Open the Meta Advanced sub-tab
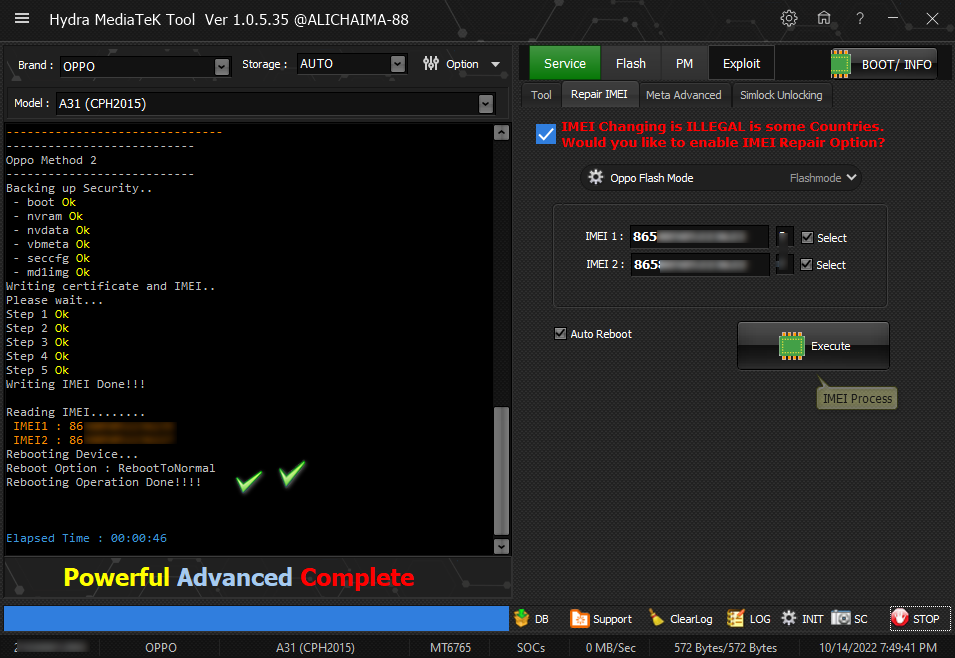 click(683, 95)
